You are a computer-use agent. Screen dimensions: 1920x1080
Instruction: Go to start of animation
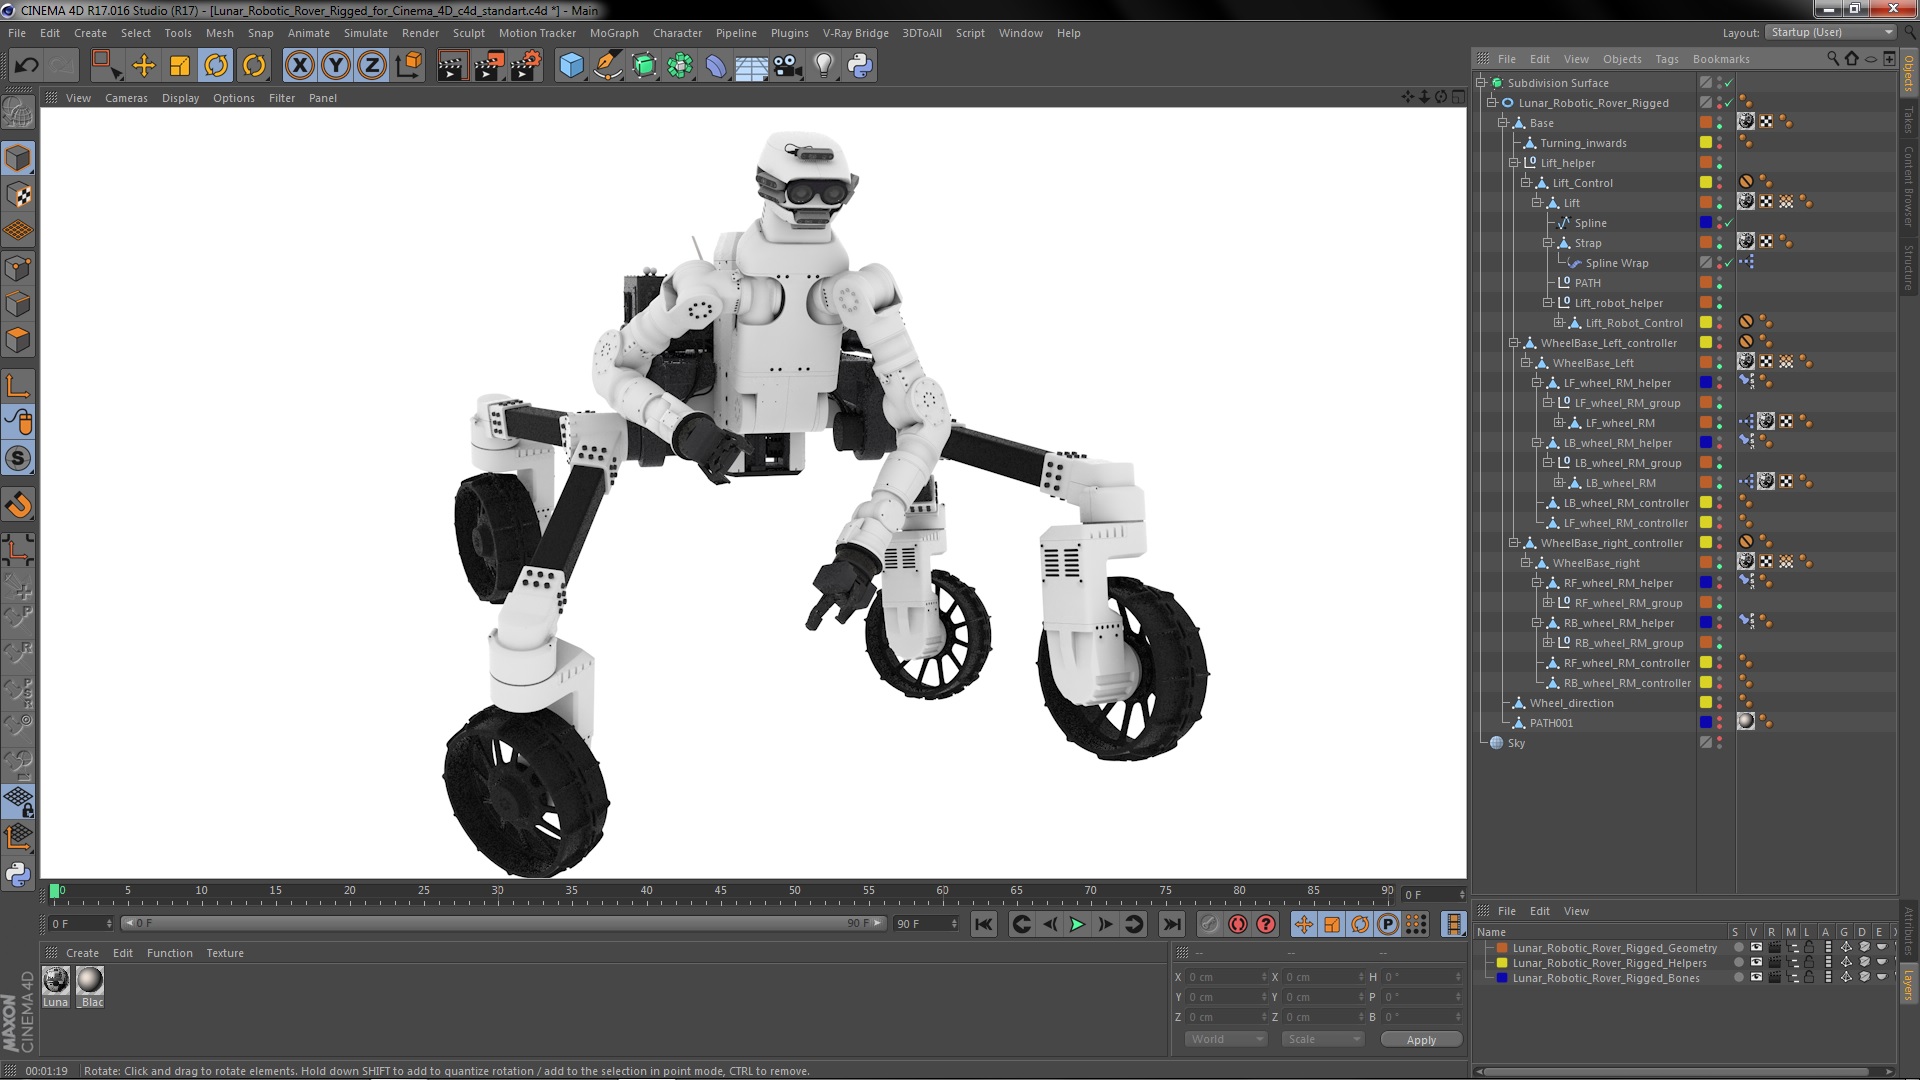984,924
